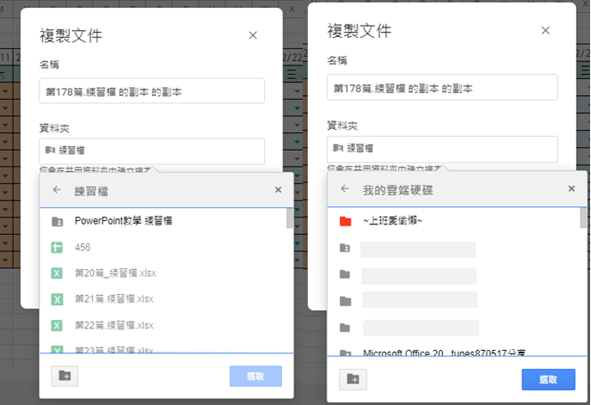The width and height of the screenshot is (591, 405).
Task: Close the 我的雲端硬碟 folder picker popup
Action: click(x=571, y=188)
